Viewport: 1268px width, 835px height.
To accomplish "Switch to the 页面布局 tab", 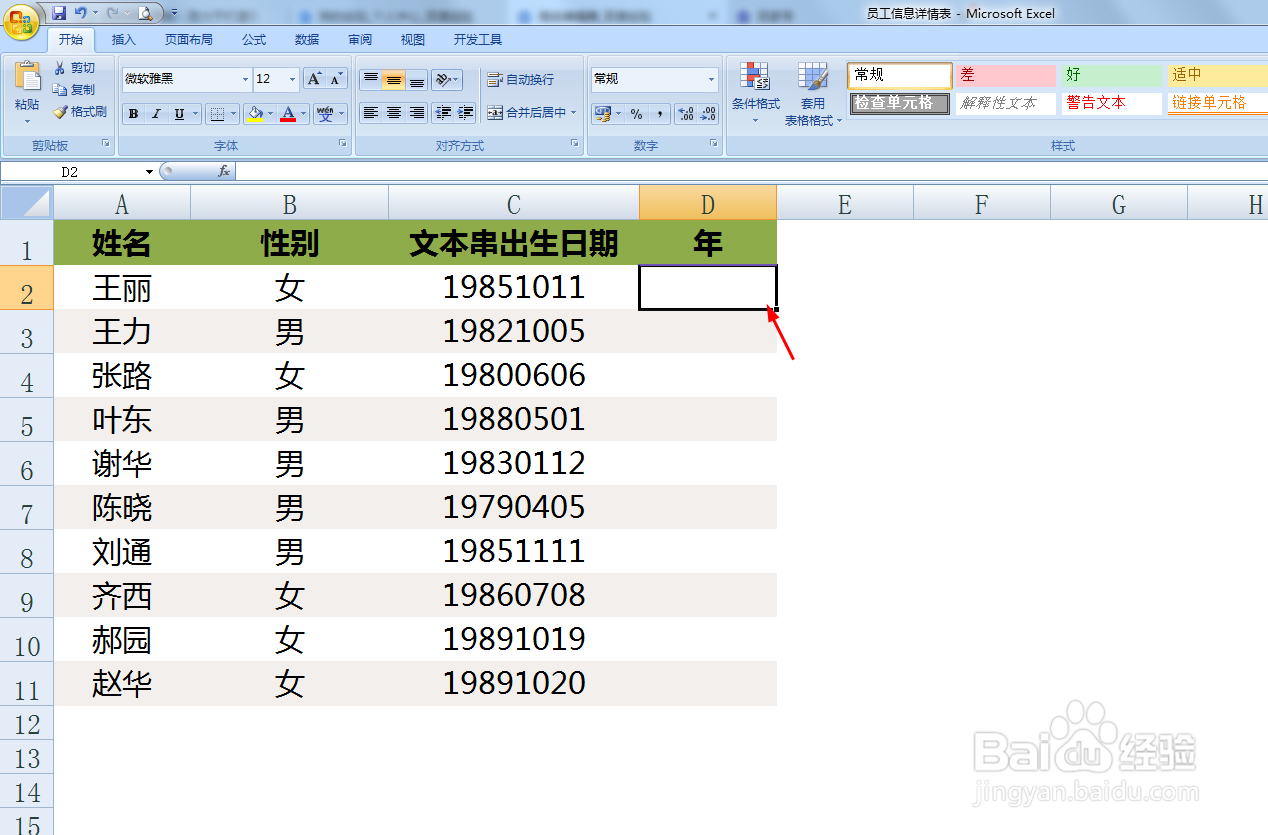I will [189, 40].
